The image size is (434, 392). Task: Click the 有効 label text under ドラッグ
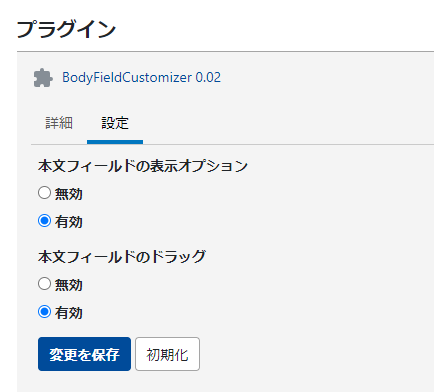pyautogui.click(x=69, y=313)
